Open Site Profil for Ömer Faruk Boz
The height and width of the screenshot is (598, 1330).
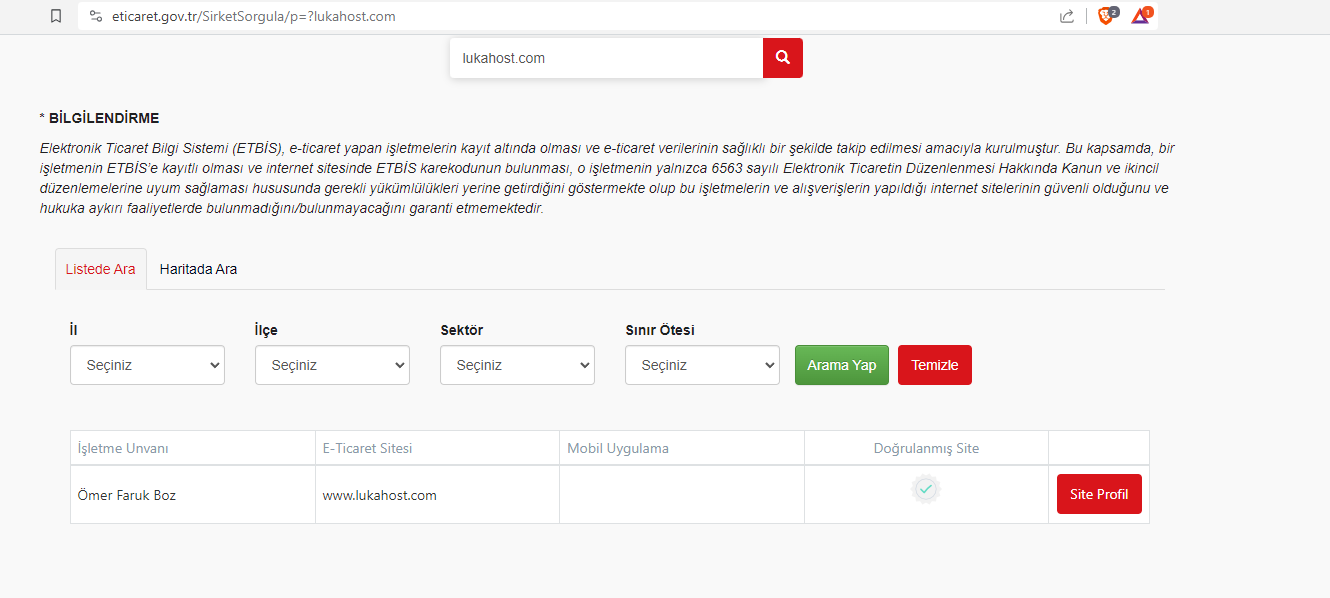(x=1099, y=494)
